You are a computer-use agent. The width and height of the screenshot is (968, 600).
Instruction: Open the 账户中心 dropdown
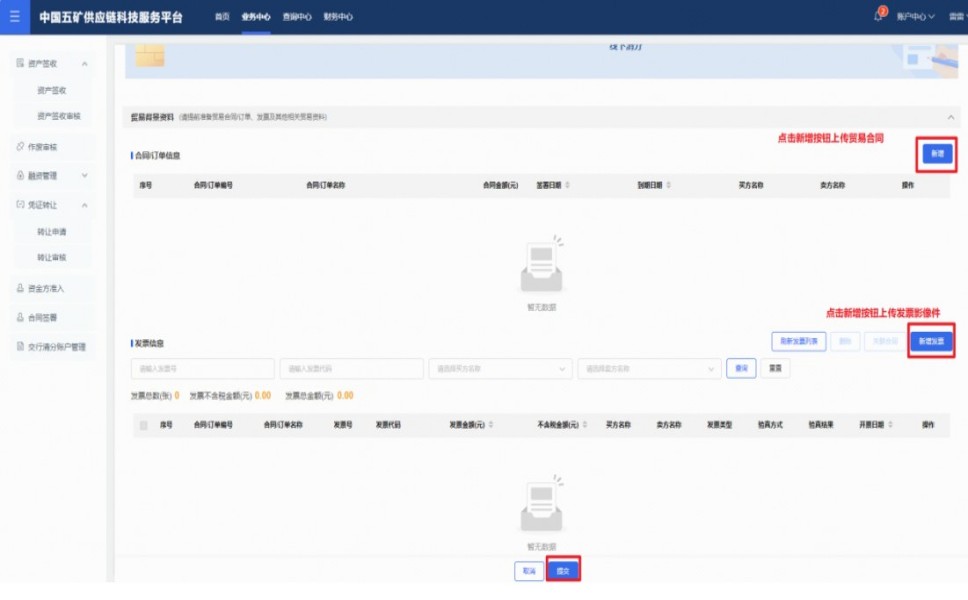point(914,17)
